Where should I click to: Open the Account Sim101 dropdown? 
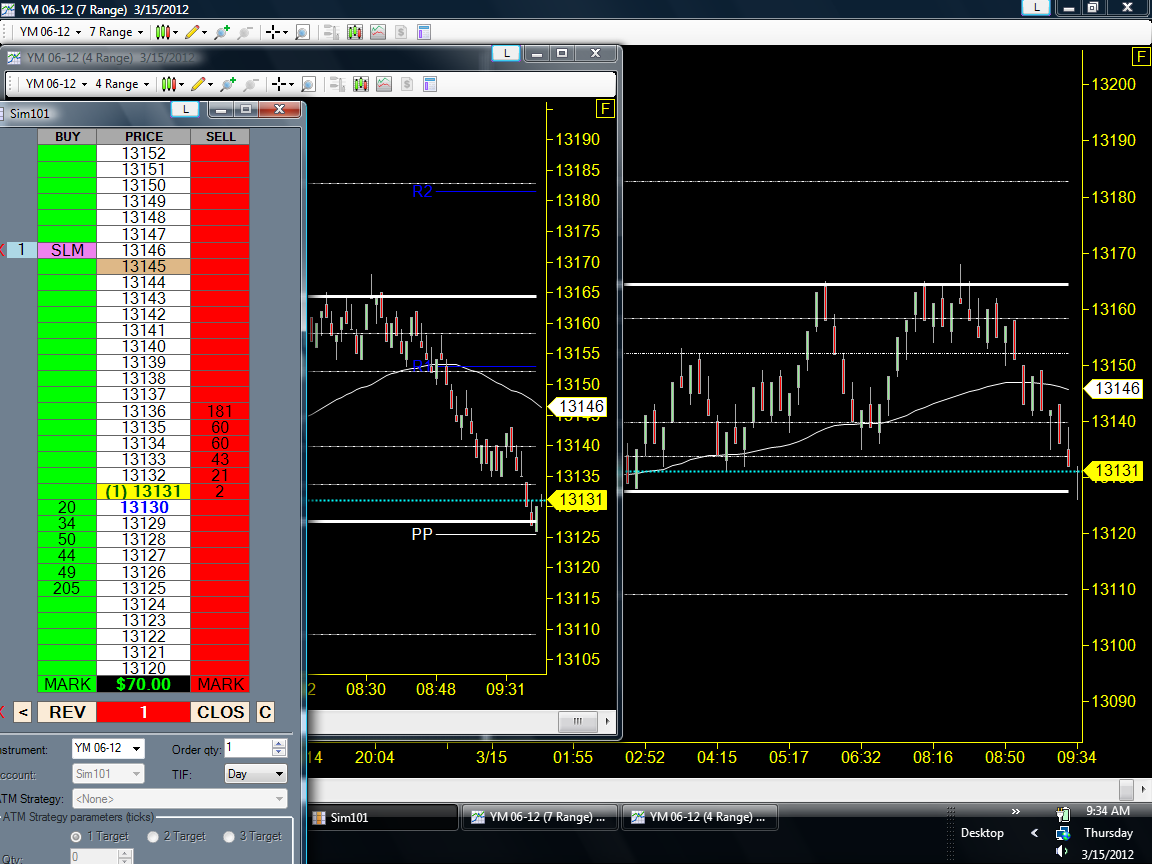pos(108,774)
